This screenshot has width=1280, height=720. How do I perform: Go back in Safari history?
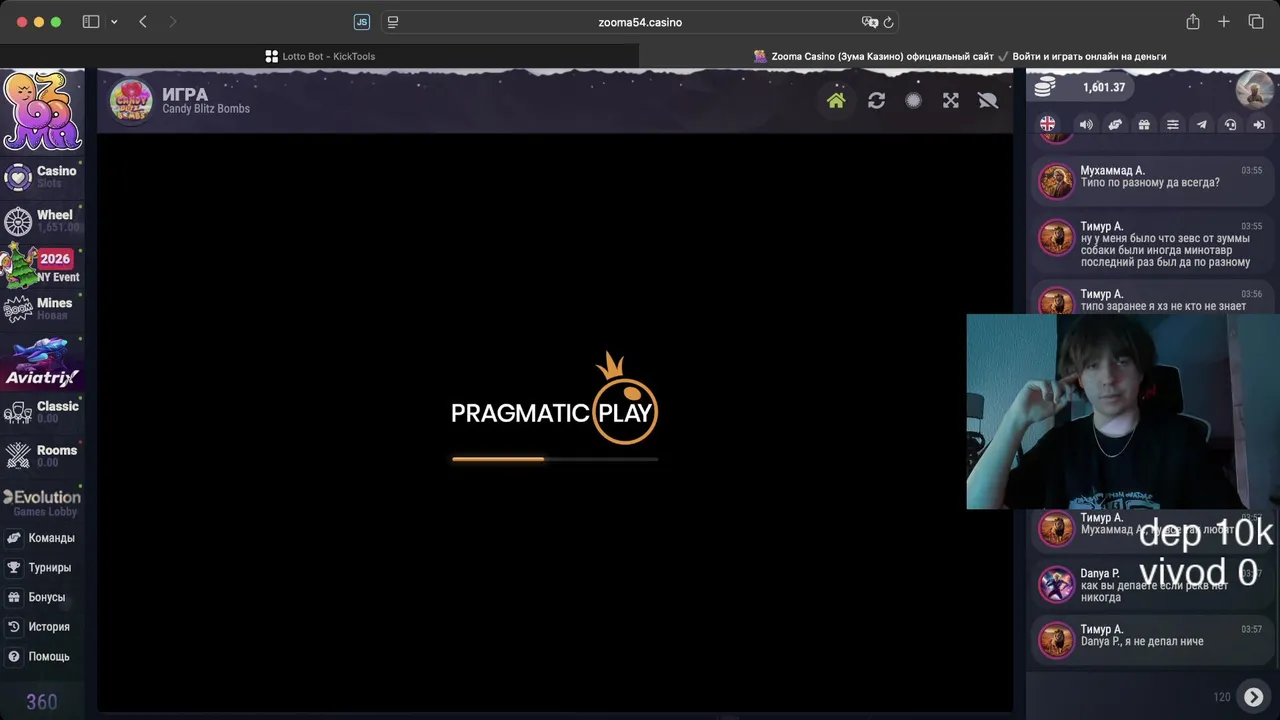pos(143,22)
